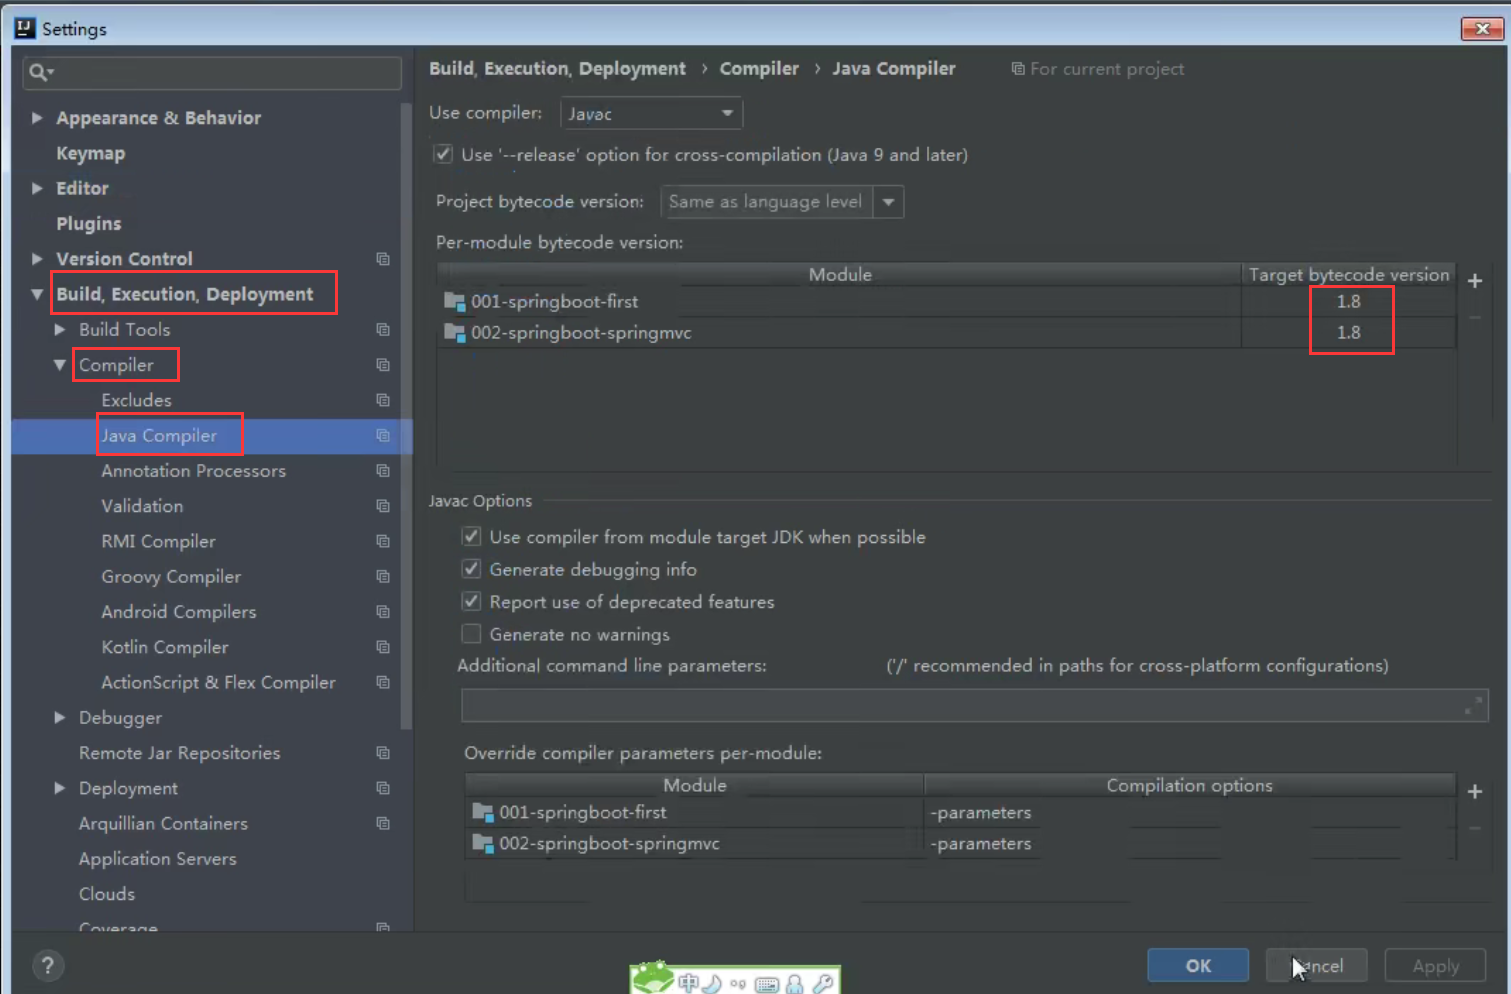This screenshot has height=994, width=1511.
Task: Add a per-module compiler parameters override
Action: click(1475, 791)
